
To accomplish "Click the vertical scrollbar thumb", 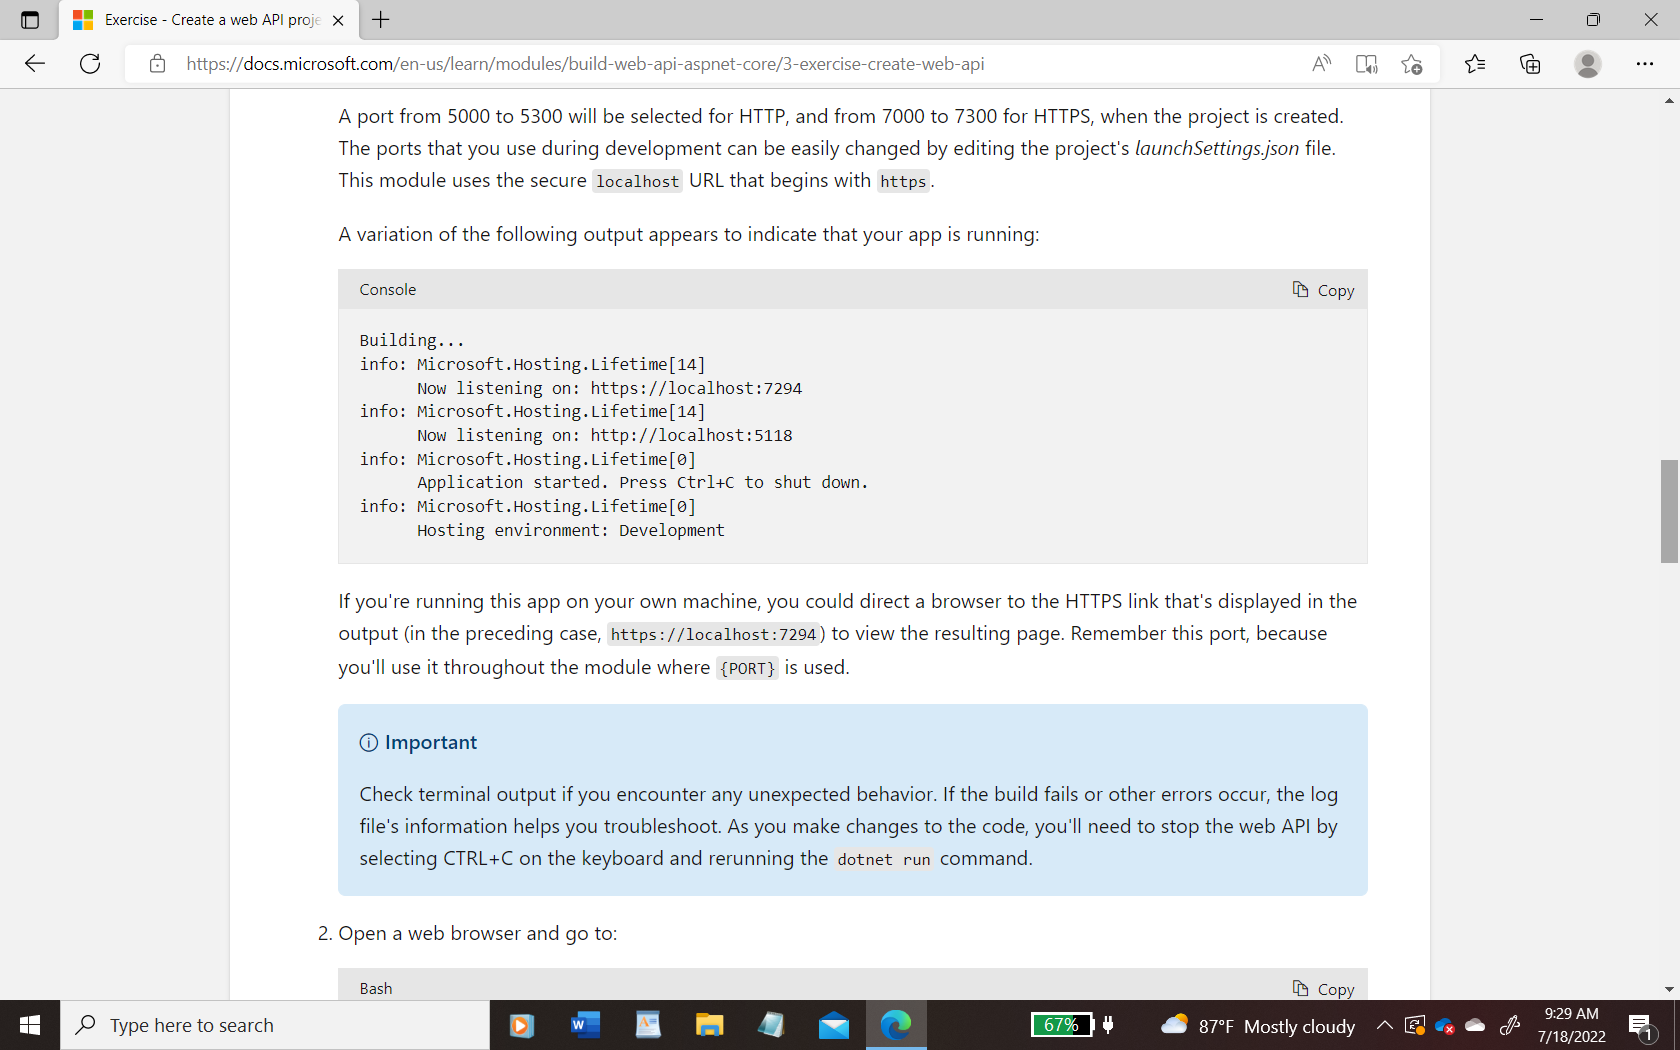I will (x=1669, y=511).
